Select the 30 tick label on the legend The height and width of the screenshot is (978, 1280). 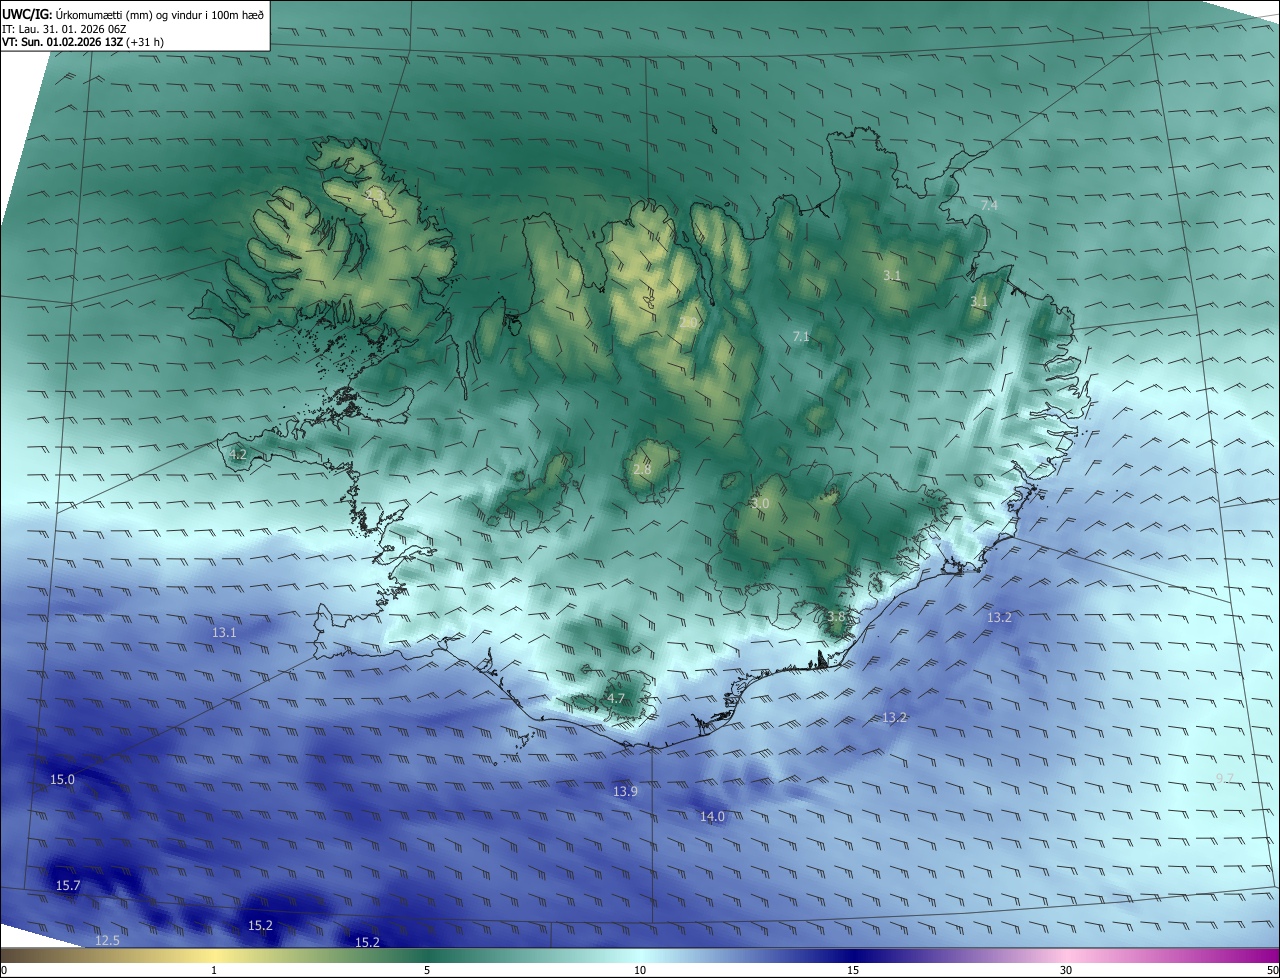[x=1066, y=970]
